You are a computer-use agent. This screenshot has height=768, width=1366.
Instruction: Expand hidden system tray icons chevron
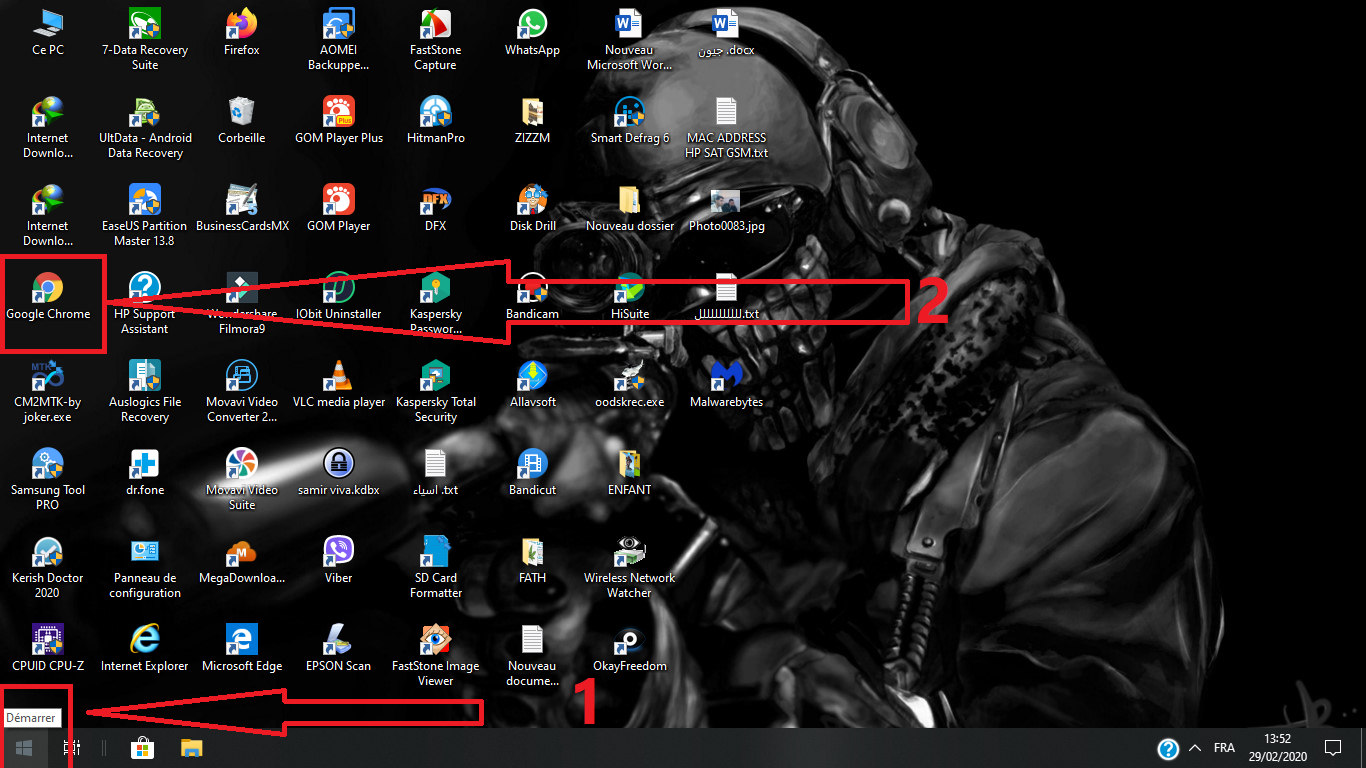tap(1195, 747)
